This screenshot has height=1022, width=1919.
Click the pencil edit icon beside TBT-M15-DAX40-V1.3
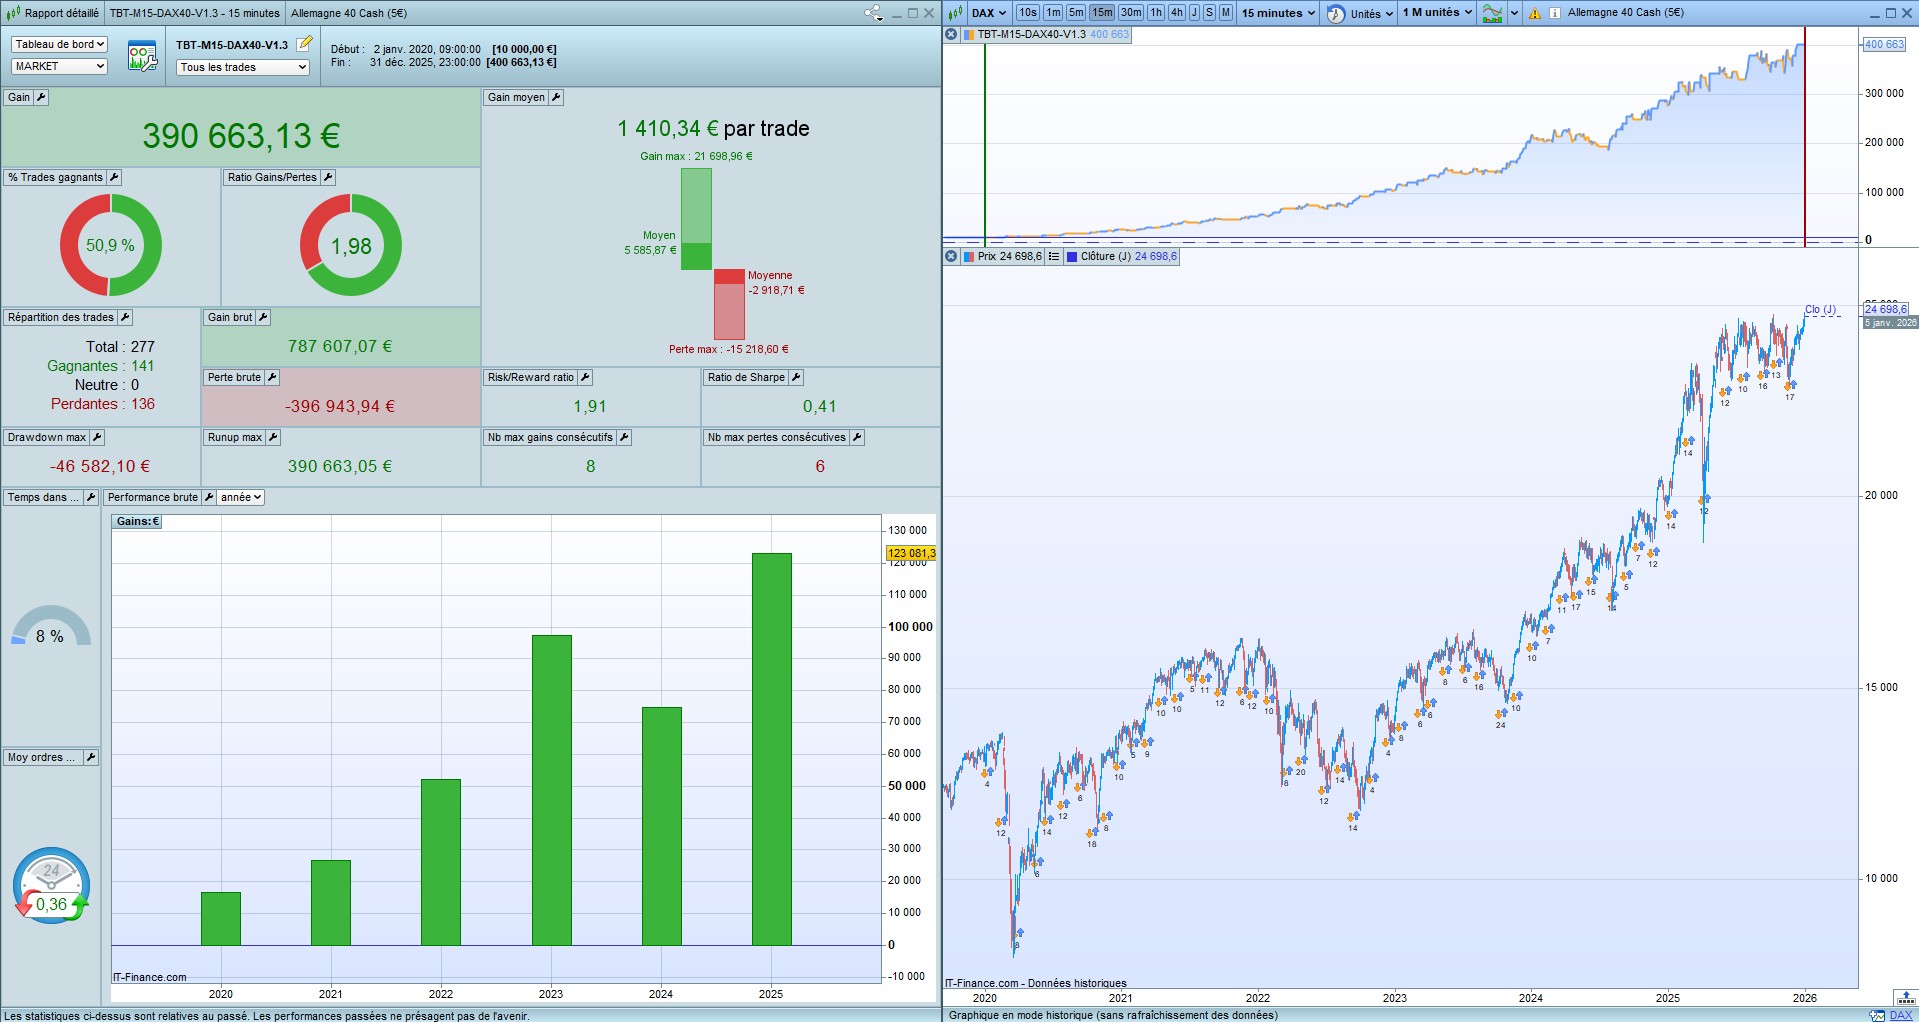(x=305, y=44)
